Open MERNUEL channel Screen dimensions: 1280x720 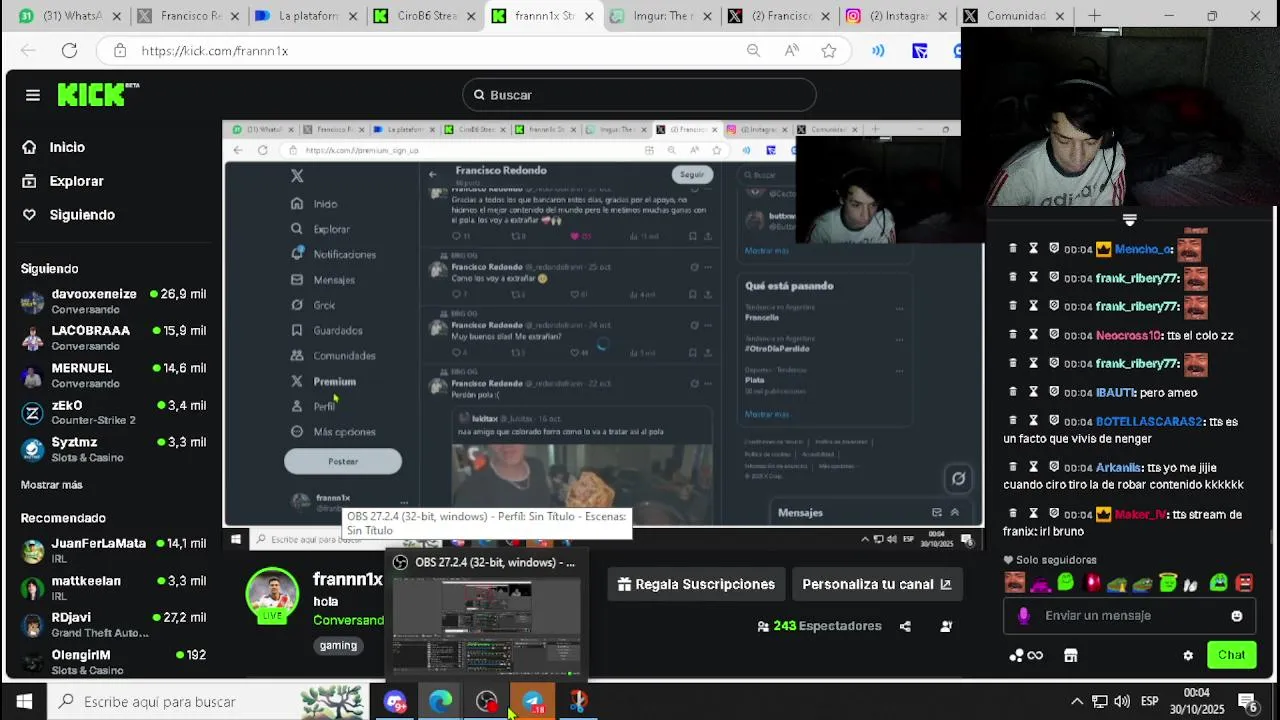click(113, 375)
